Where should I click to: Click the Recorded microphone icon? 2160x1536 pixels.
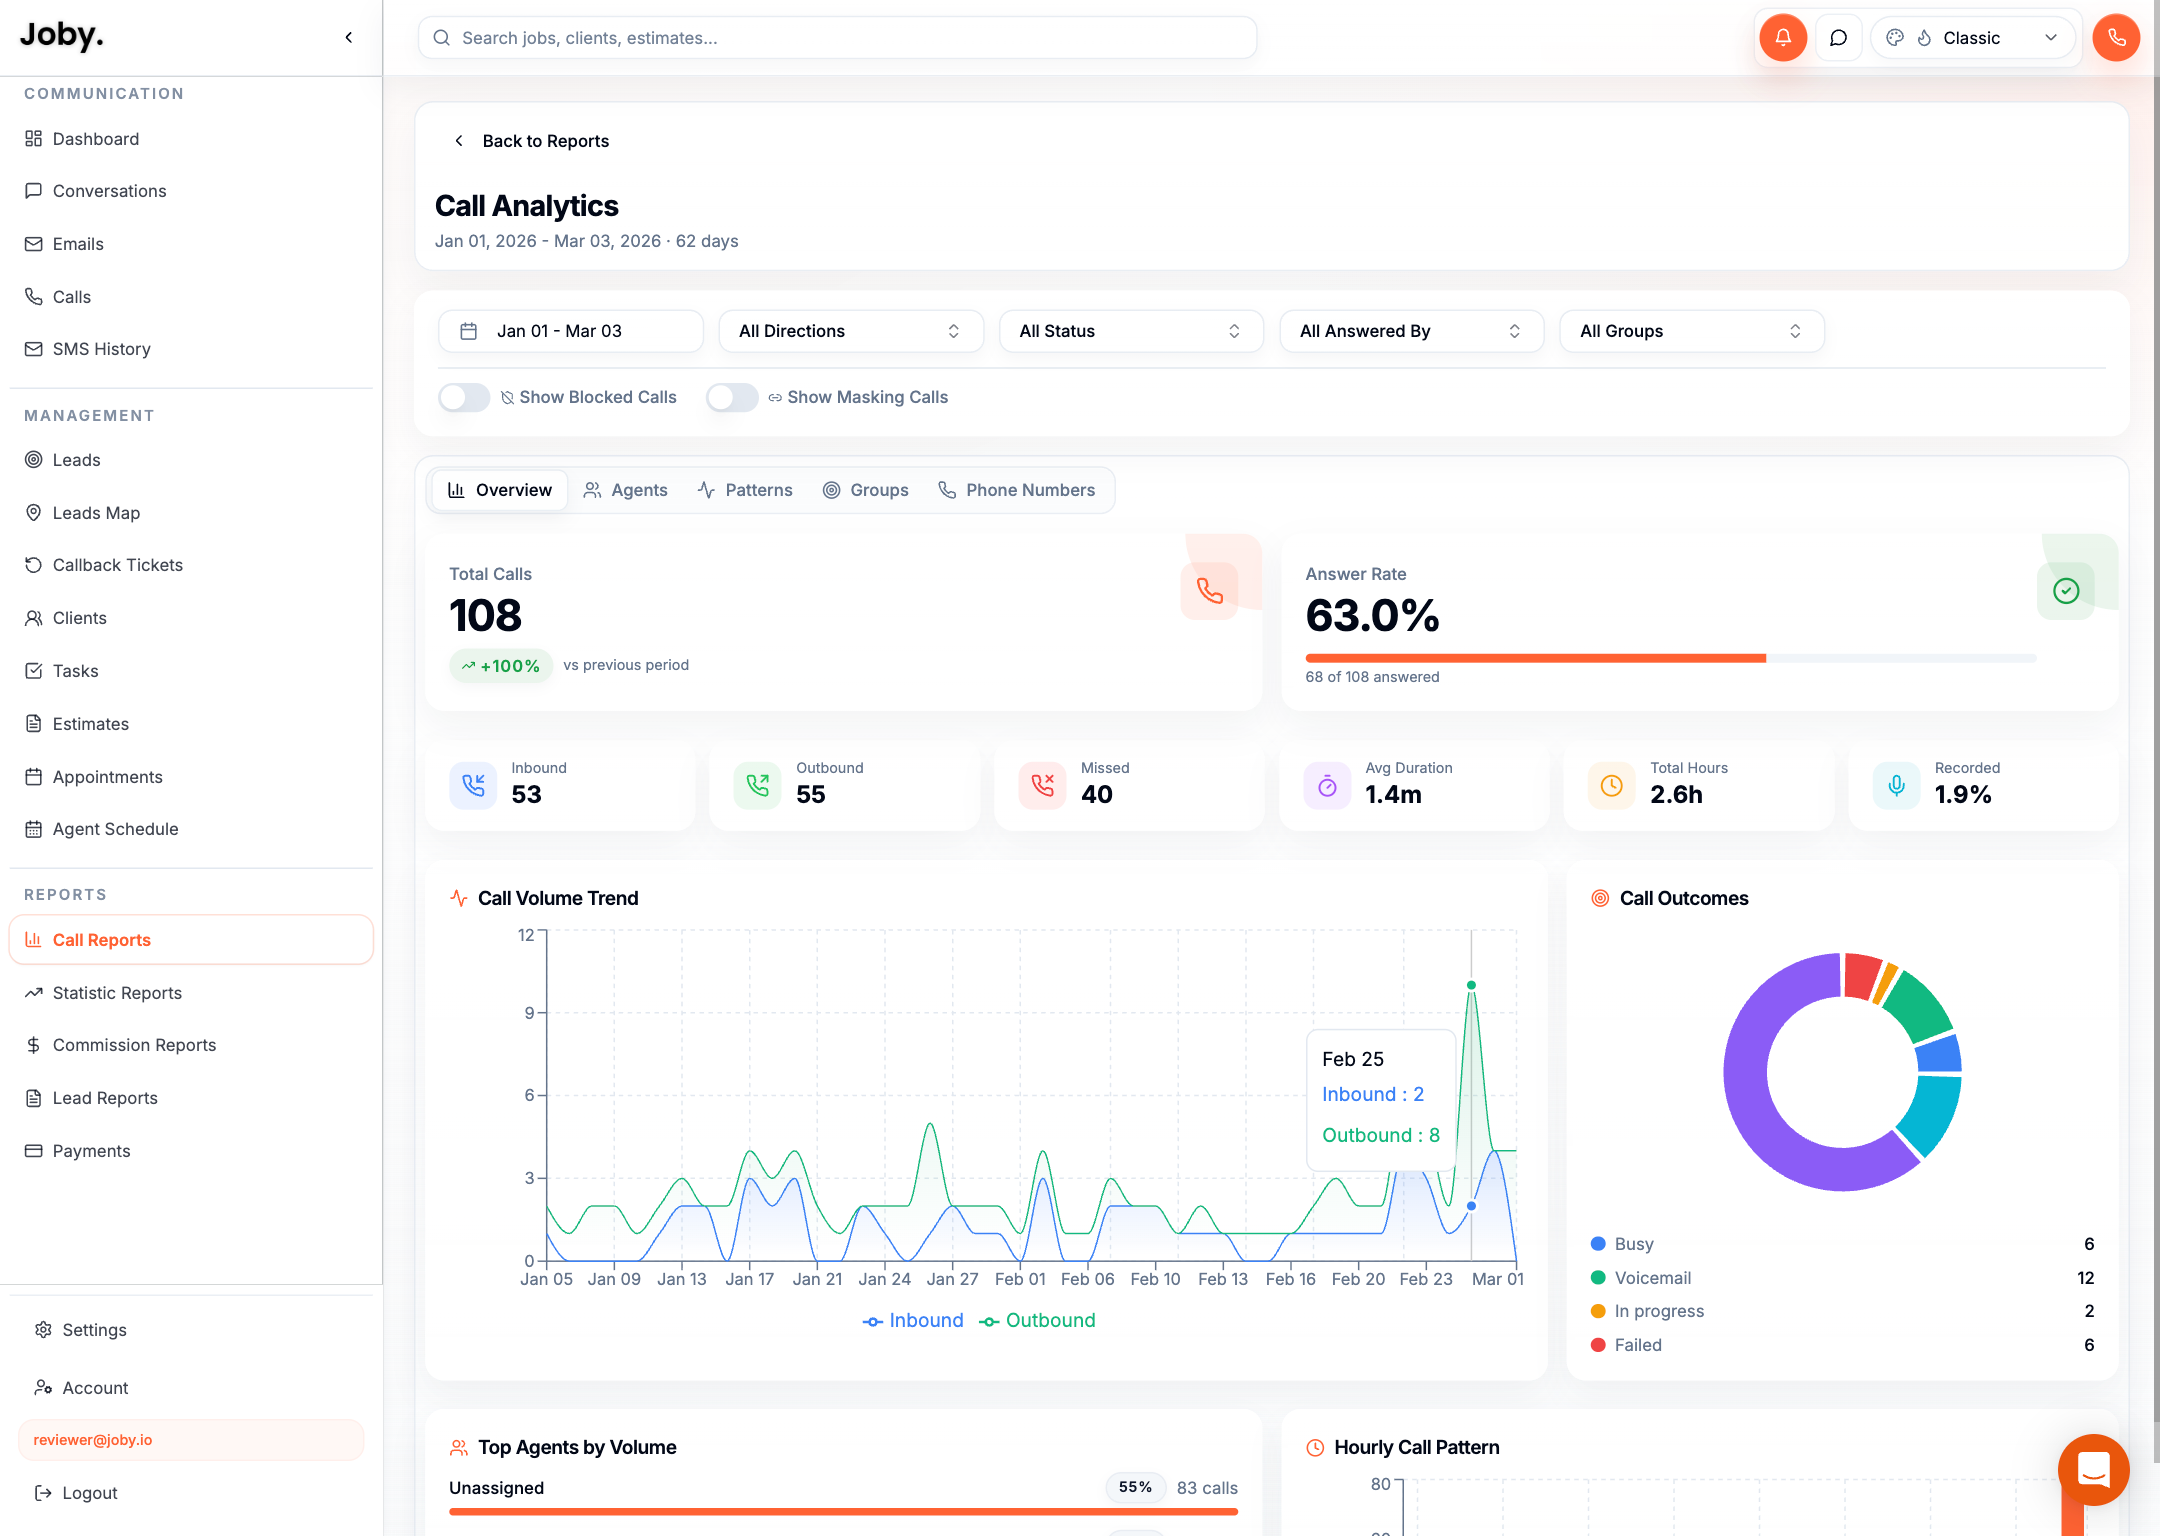coord(1897,785)
